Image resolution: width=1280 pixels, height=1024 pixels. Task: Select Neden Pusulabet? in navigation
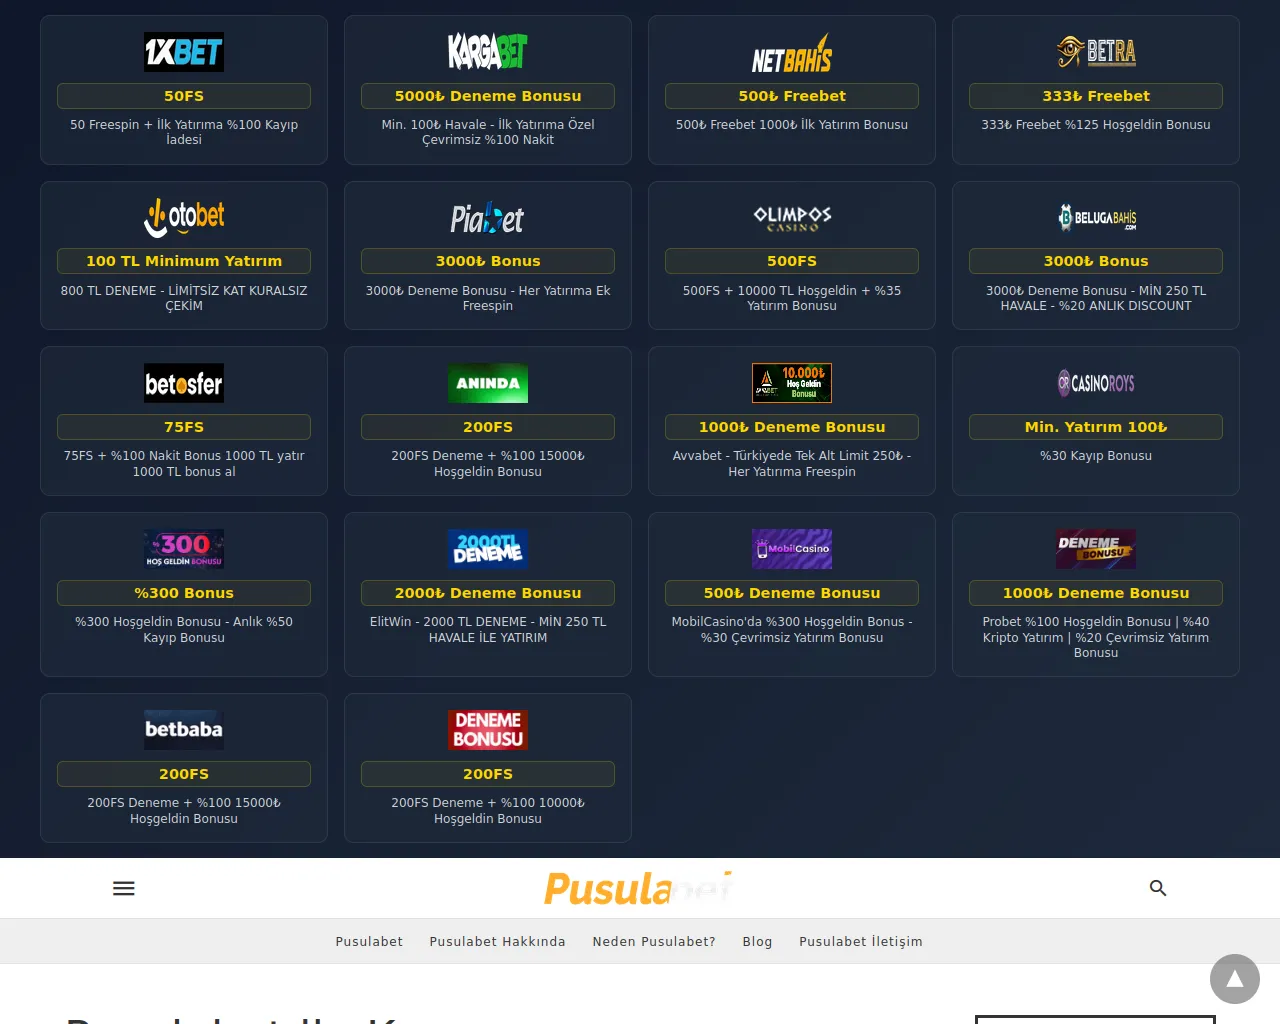pyautogui.click(x=654, y=941)
